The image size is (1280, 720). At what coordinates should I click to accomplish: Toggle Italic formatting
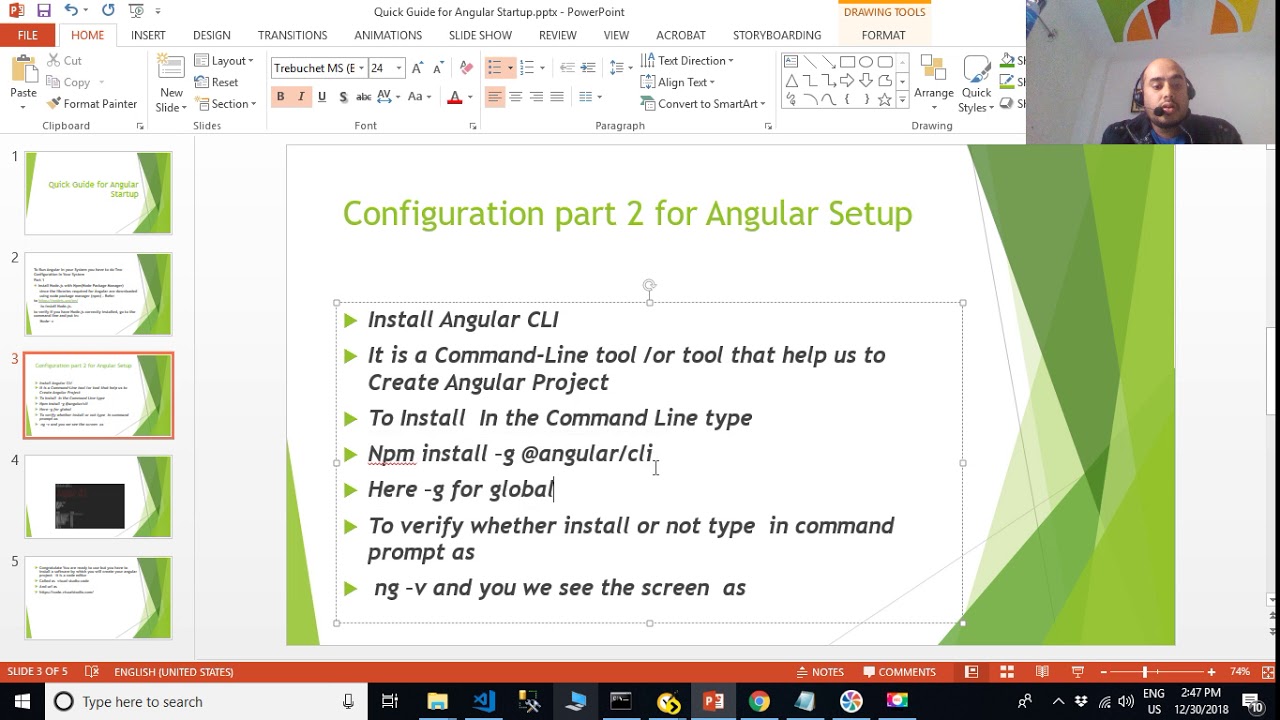(301, 97)
